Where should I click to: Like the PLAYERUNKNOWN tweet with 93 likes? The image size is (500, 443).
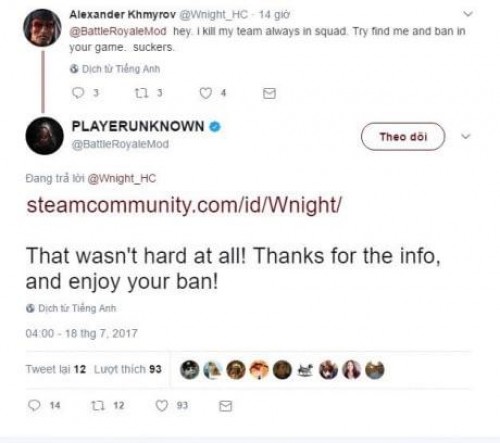pos(162,405)
